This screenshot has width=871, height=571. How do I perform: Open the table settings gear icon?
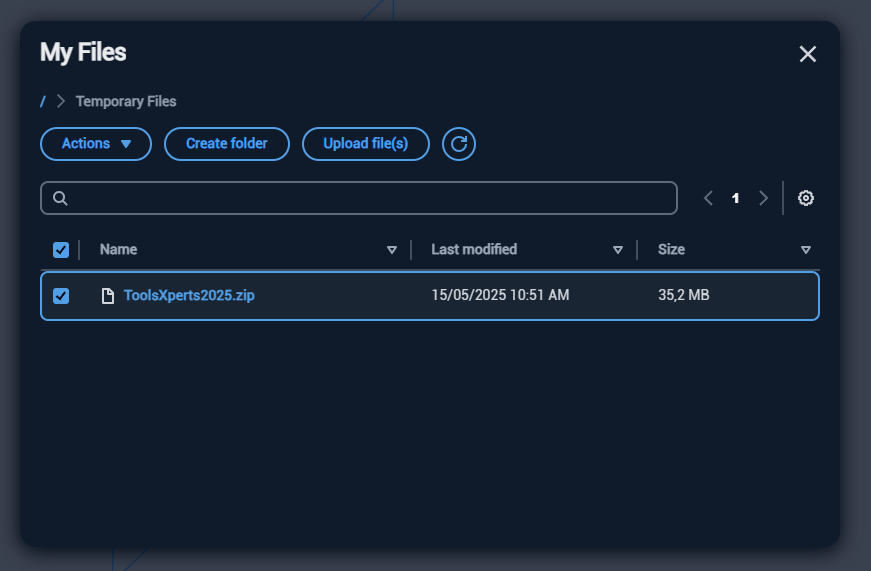[806, 198]
